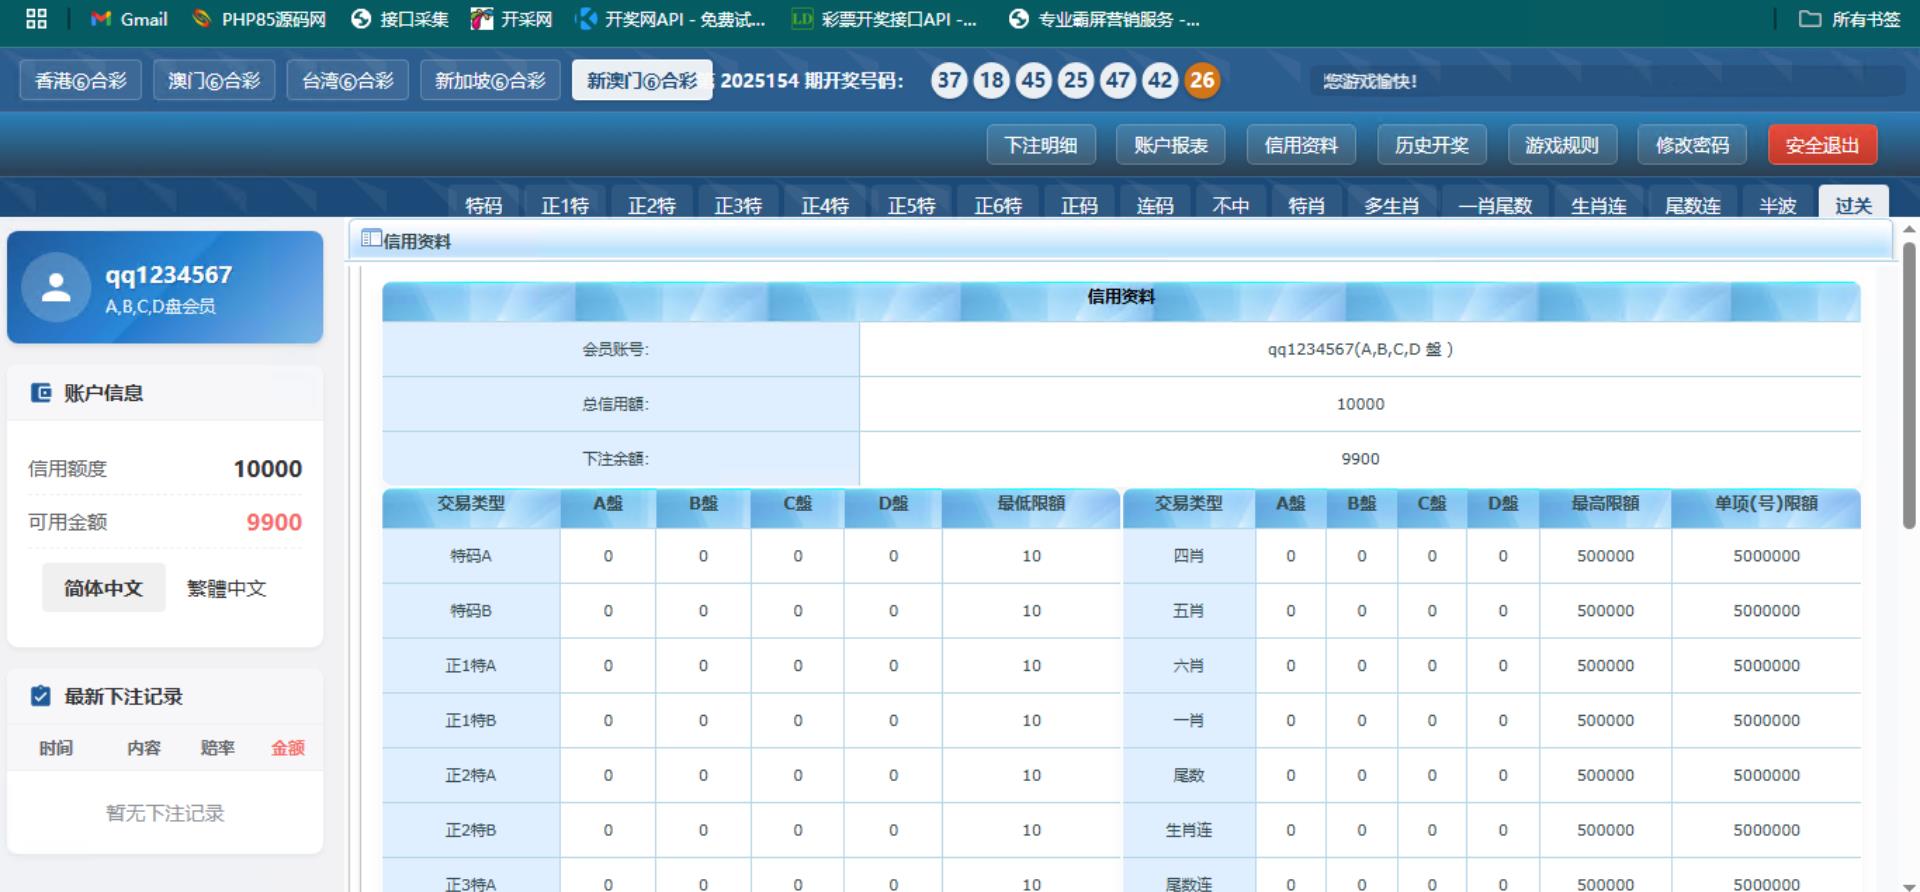This screenshot has width=1920, height=892.
Task: Open the 历史开奖 page
Action: (1431, 145)
